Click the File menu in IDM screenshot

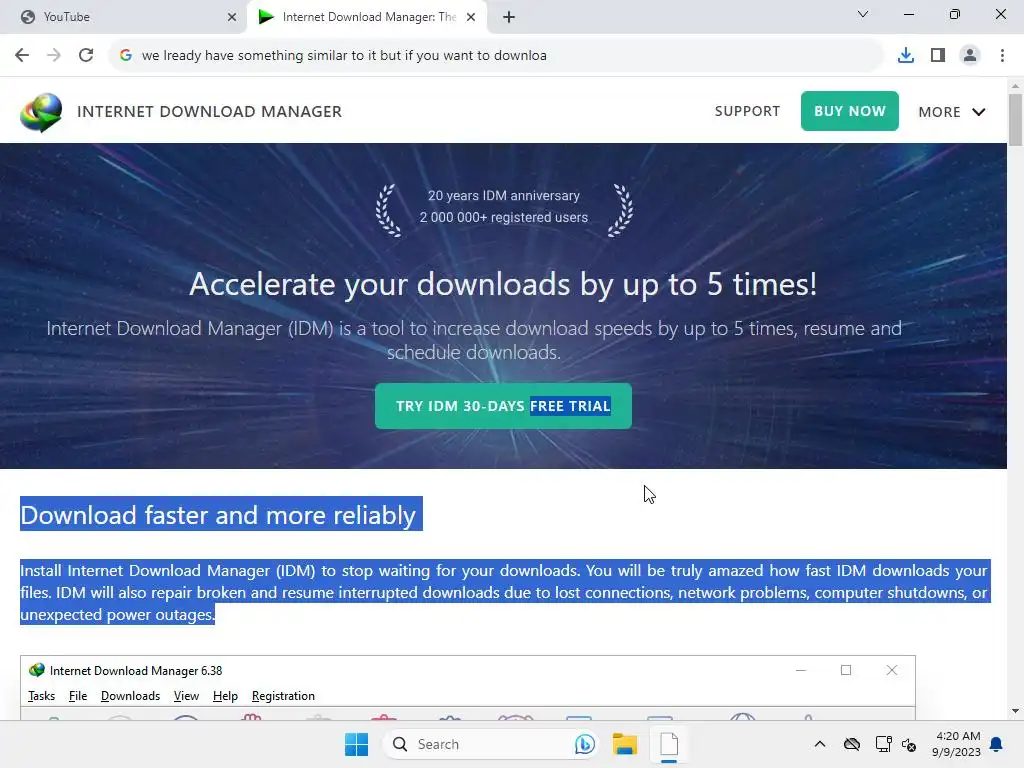pos(78,696)
